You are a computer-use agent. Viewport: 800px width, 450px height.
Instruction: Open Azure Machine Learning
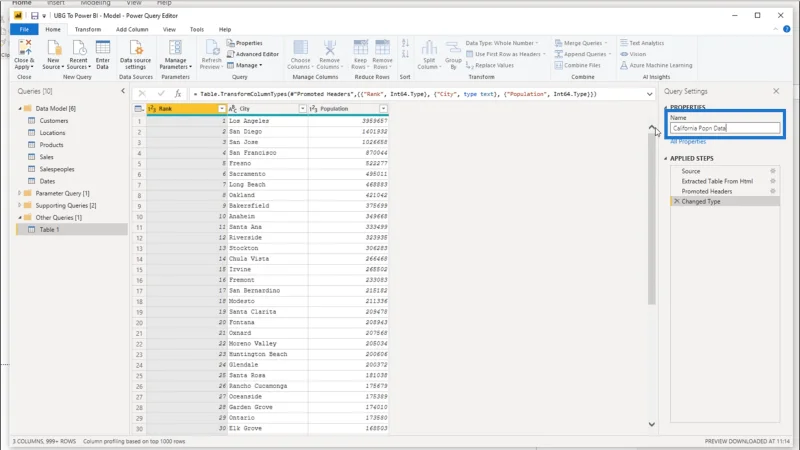pyautogui.click(x=656, y=65)
